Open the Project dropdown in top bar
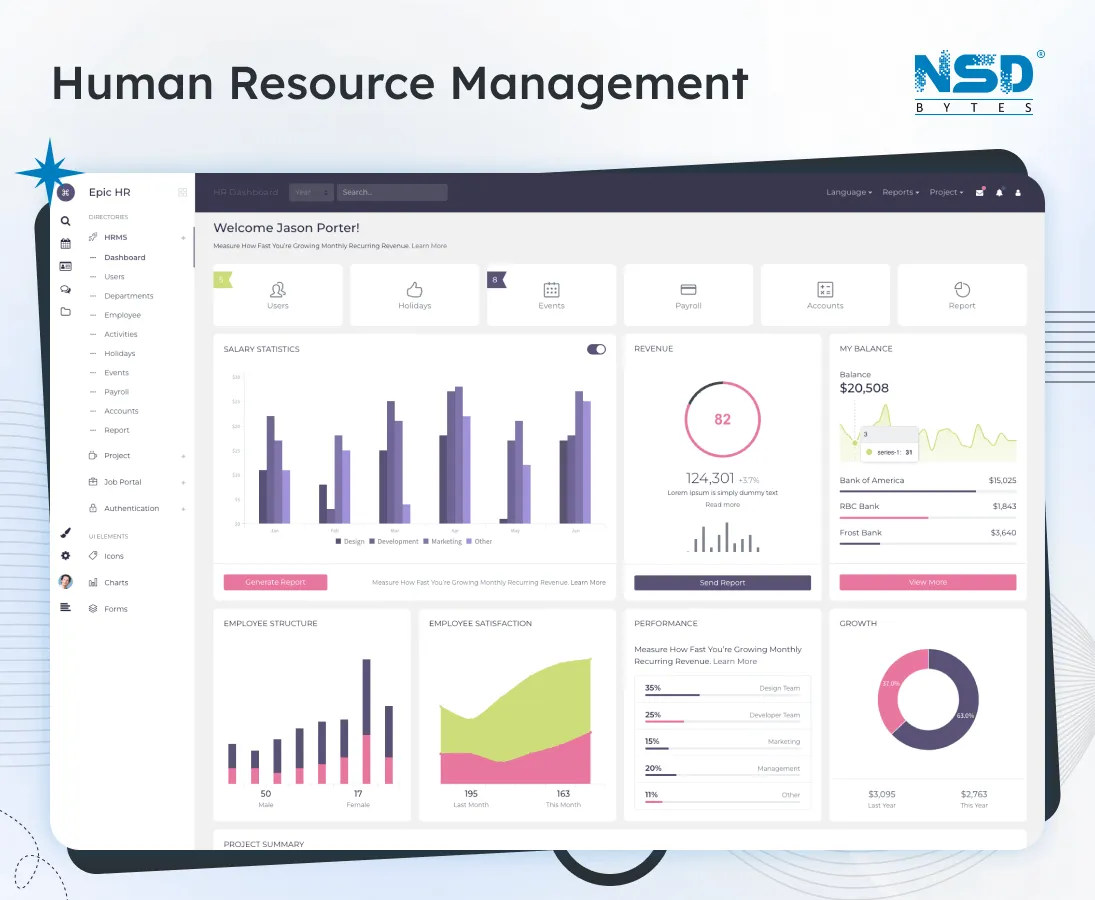 coord(946,192)
